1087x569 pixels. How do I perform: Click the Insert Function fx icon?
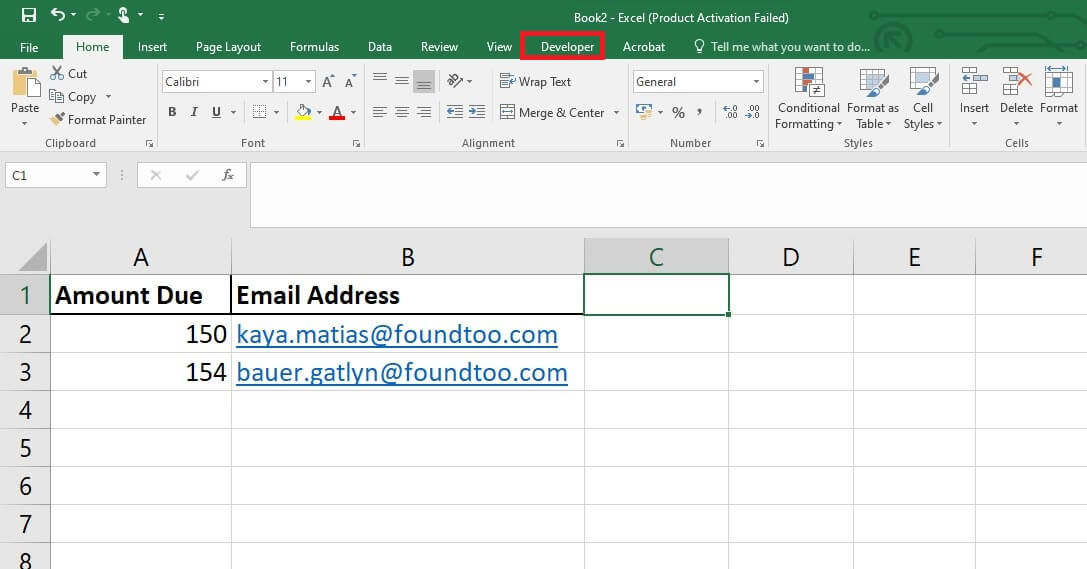[x=228, y=175]
